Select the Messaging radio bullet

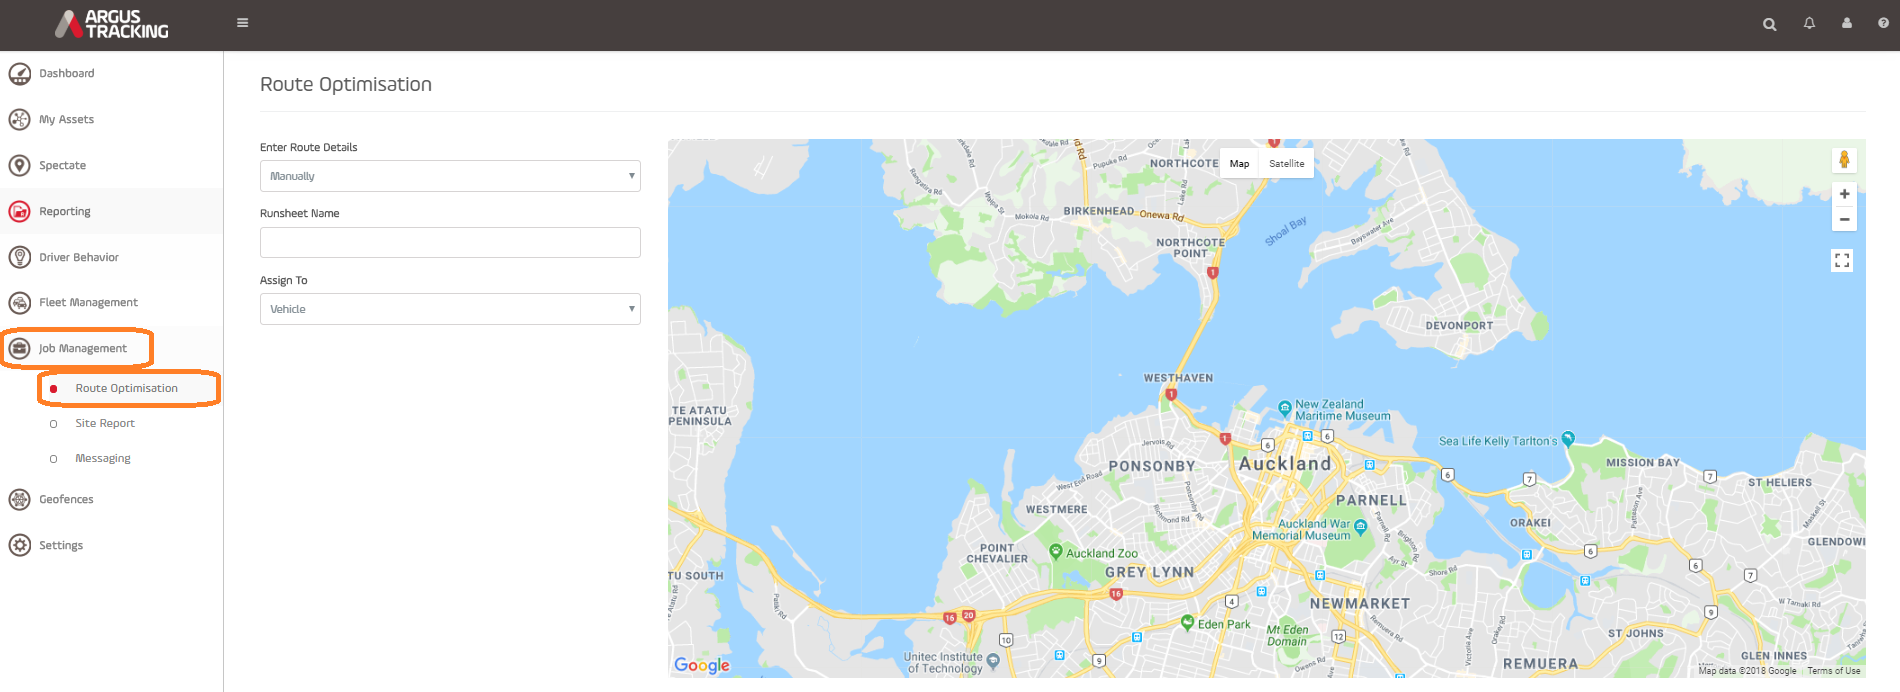(x=54, y=459)
